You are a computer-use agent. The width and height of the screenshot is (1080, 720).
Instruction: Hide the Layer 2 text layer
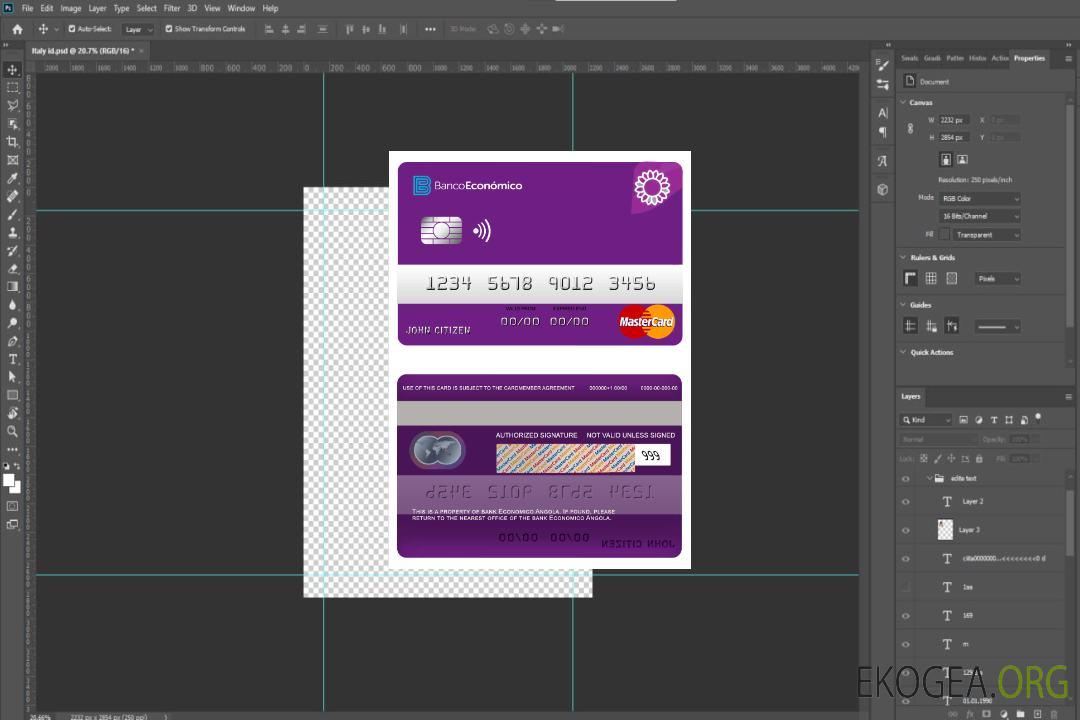pyautogui.click(x=906, y=502)
